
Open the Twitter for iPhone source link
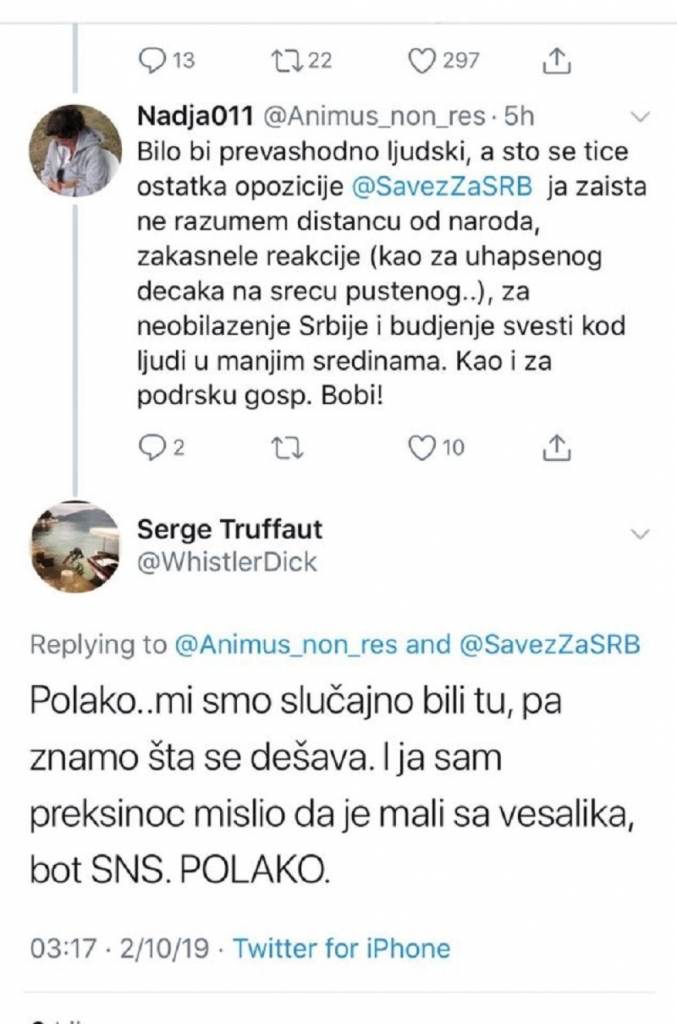(x=342, y=947)
